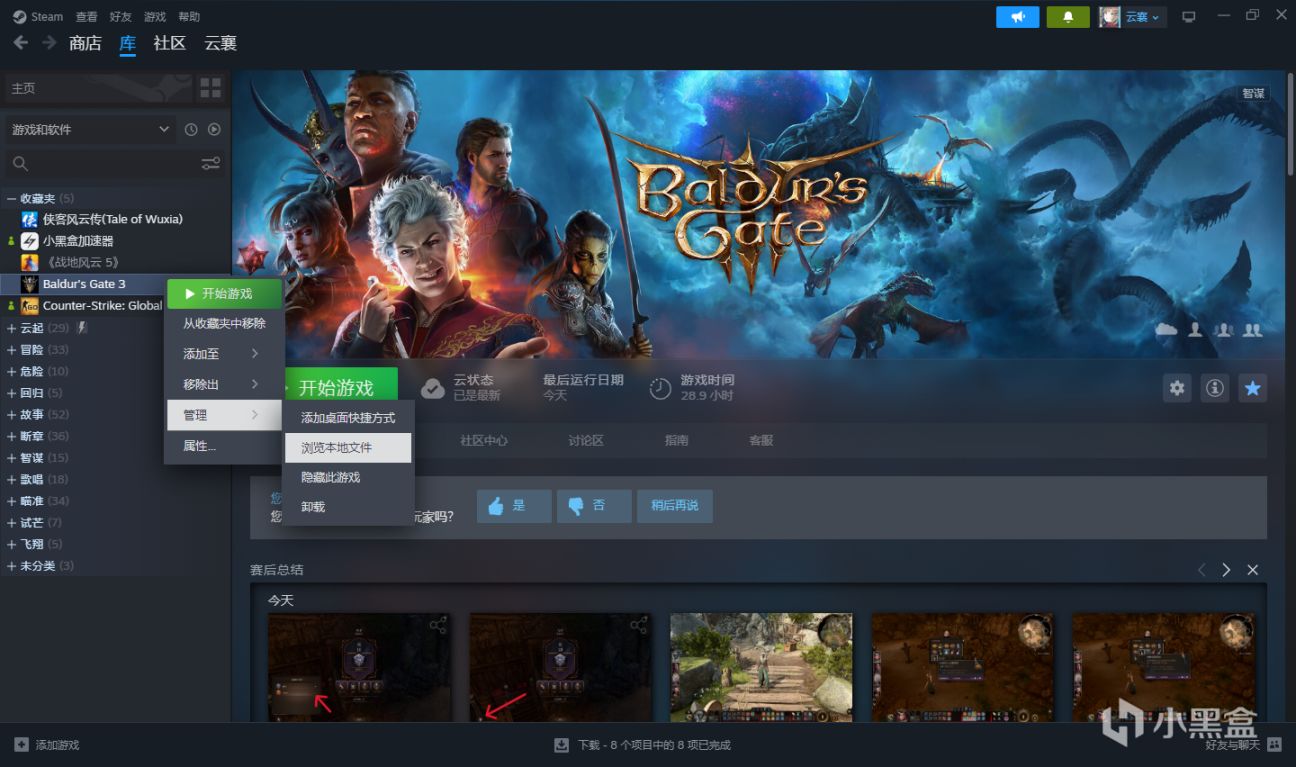Open the 查看 menu
Screen dimensions: 1296x767
point(87,17)
